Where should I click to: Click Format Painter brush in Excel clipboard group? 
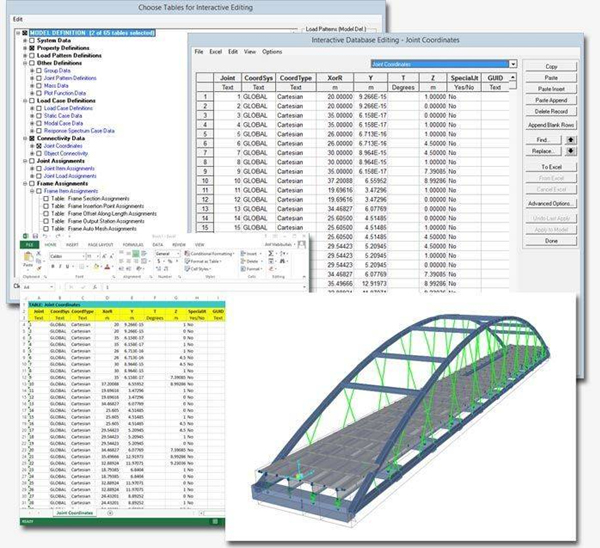[x=39, y=268]
